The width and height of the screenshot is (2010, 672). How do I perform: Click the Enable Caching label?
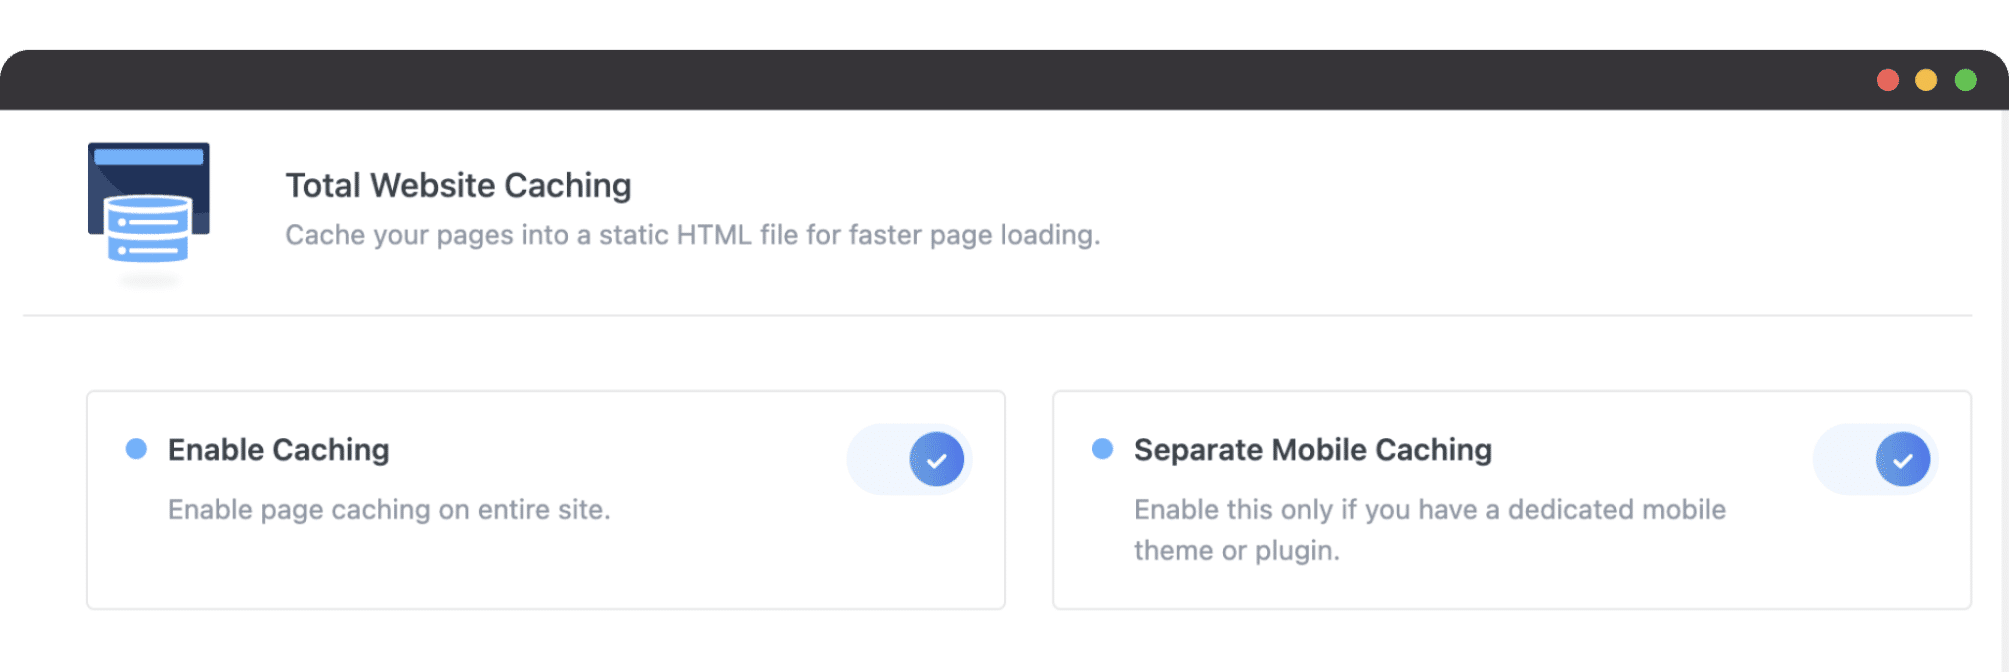click(x=278, y=450)
